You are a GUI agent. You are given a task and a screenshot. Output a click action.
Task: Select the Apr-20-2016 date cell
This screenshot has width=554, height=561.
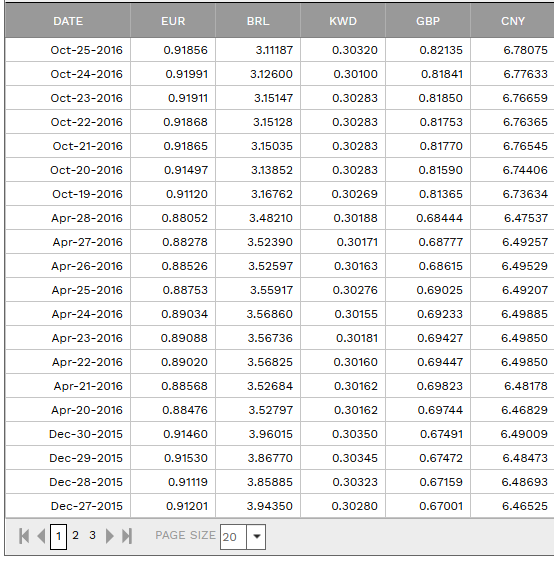pyautogui.click(x=68, y=409)
